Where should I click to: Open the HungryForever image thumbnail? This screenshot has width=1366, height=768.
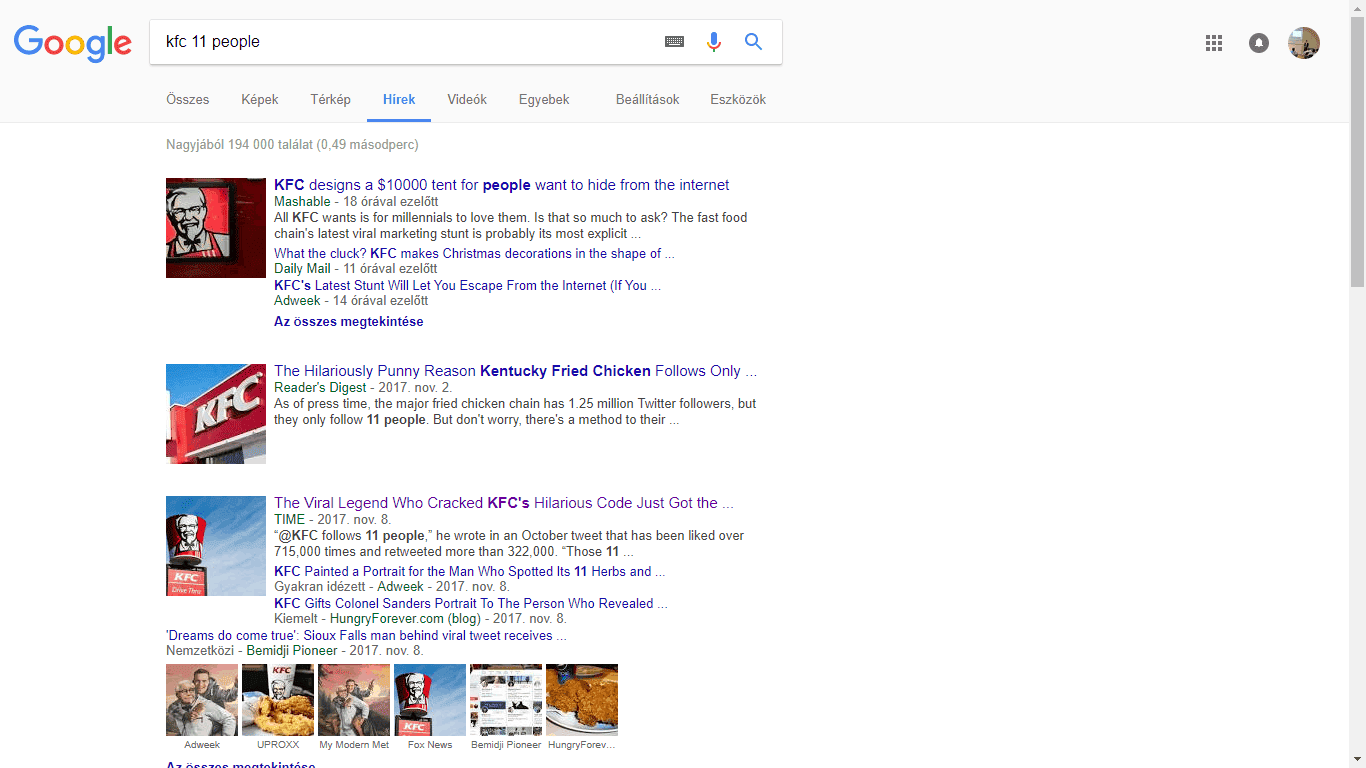tap(582, 700)
